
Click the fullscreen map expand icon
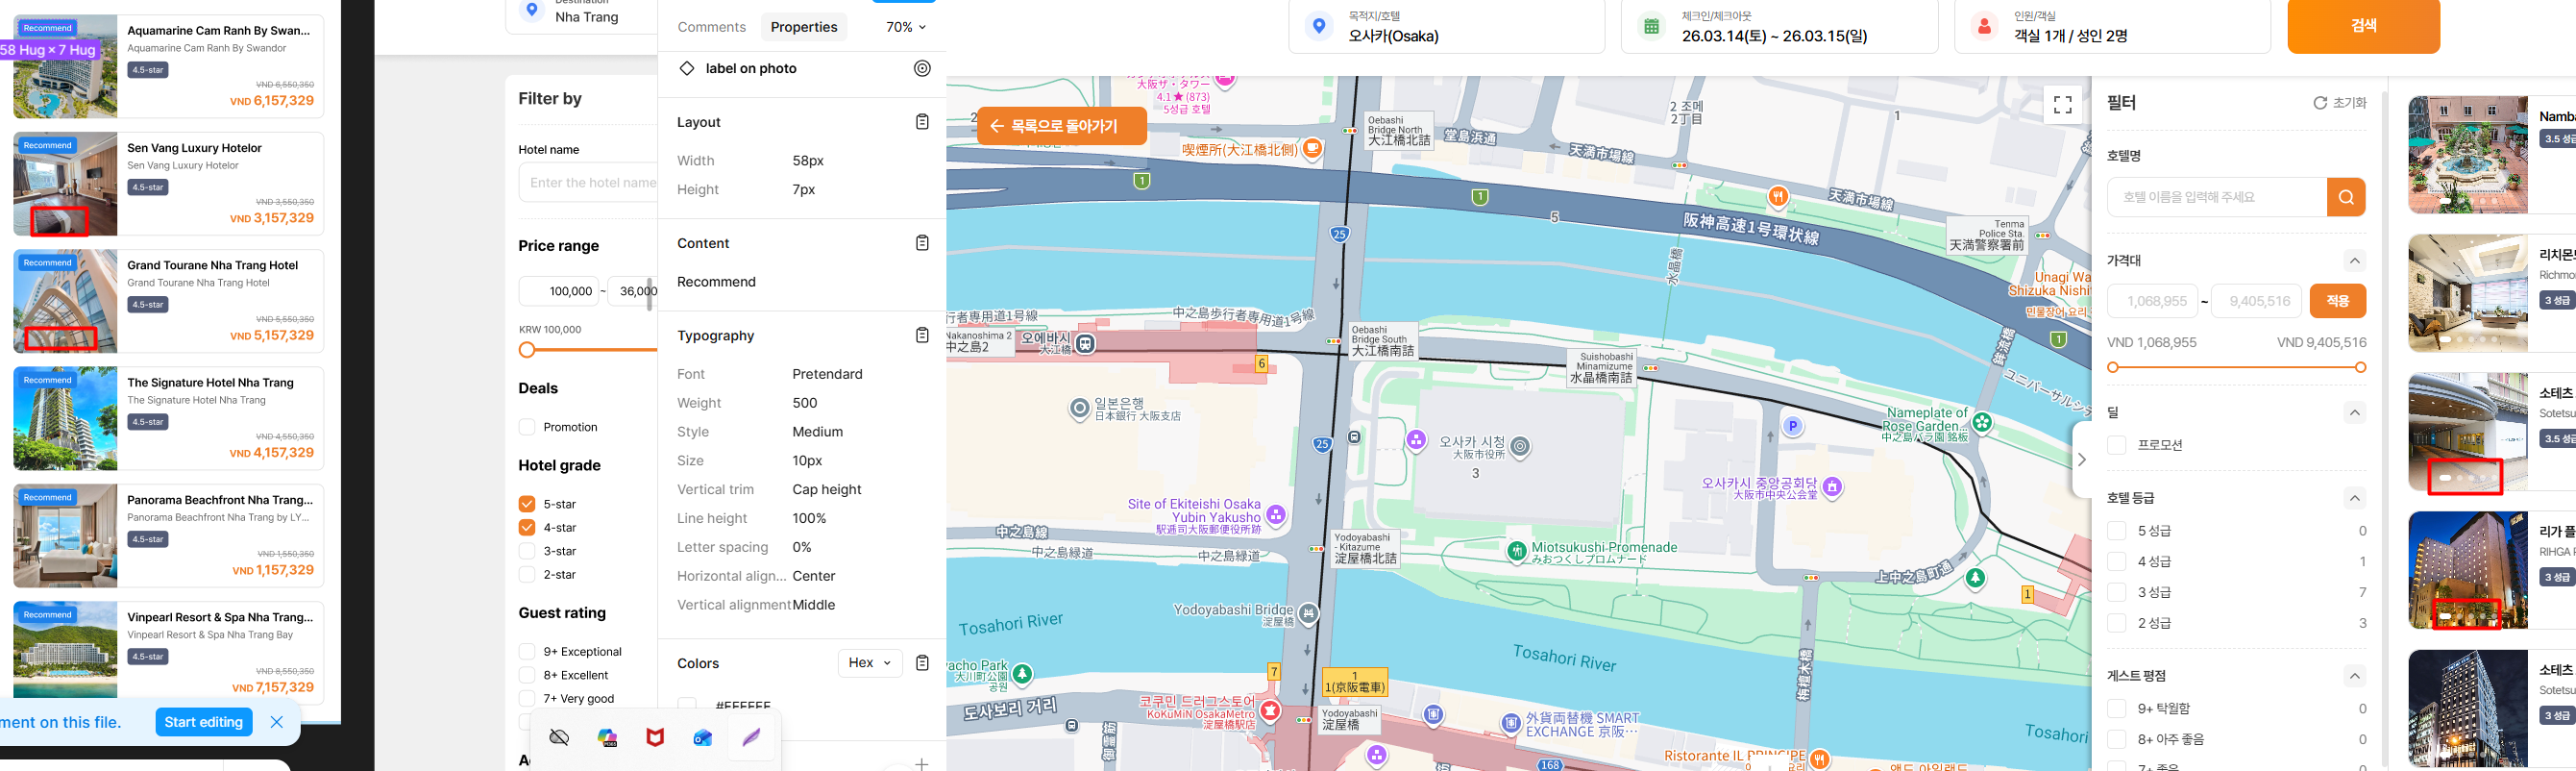click(2062, 104)
